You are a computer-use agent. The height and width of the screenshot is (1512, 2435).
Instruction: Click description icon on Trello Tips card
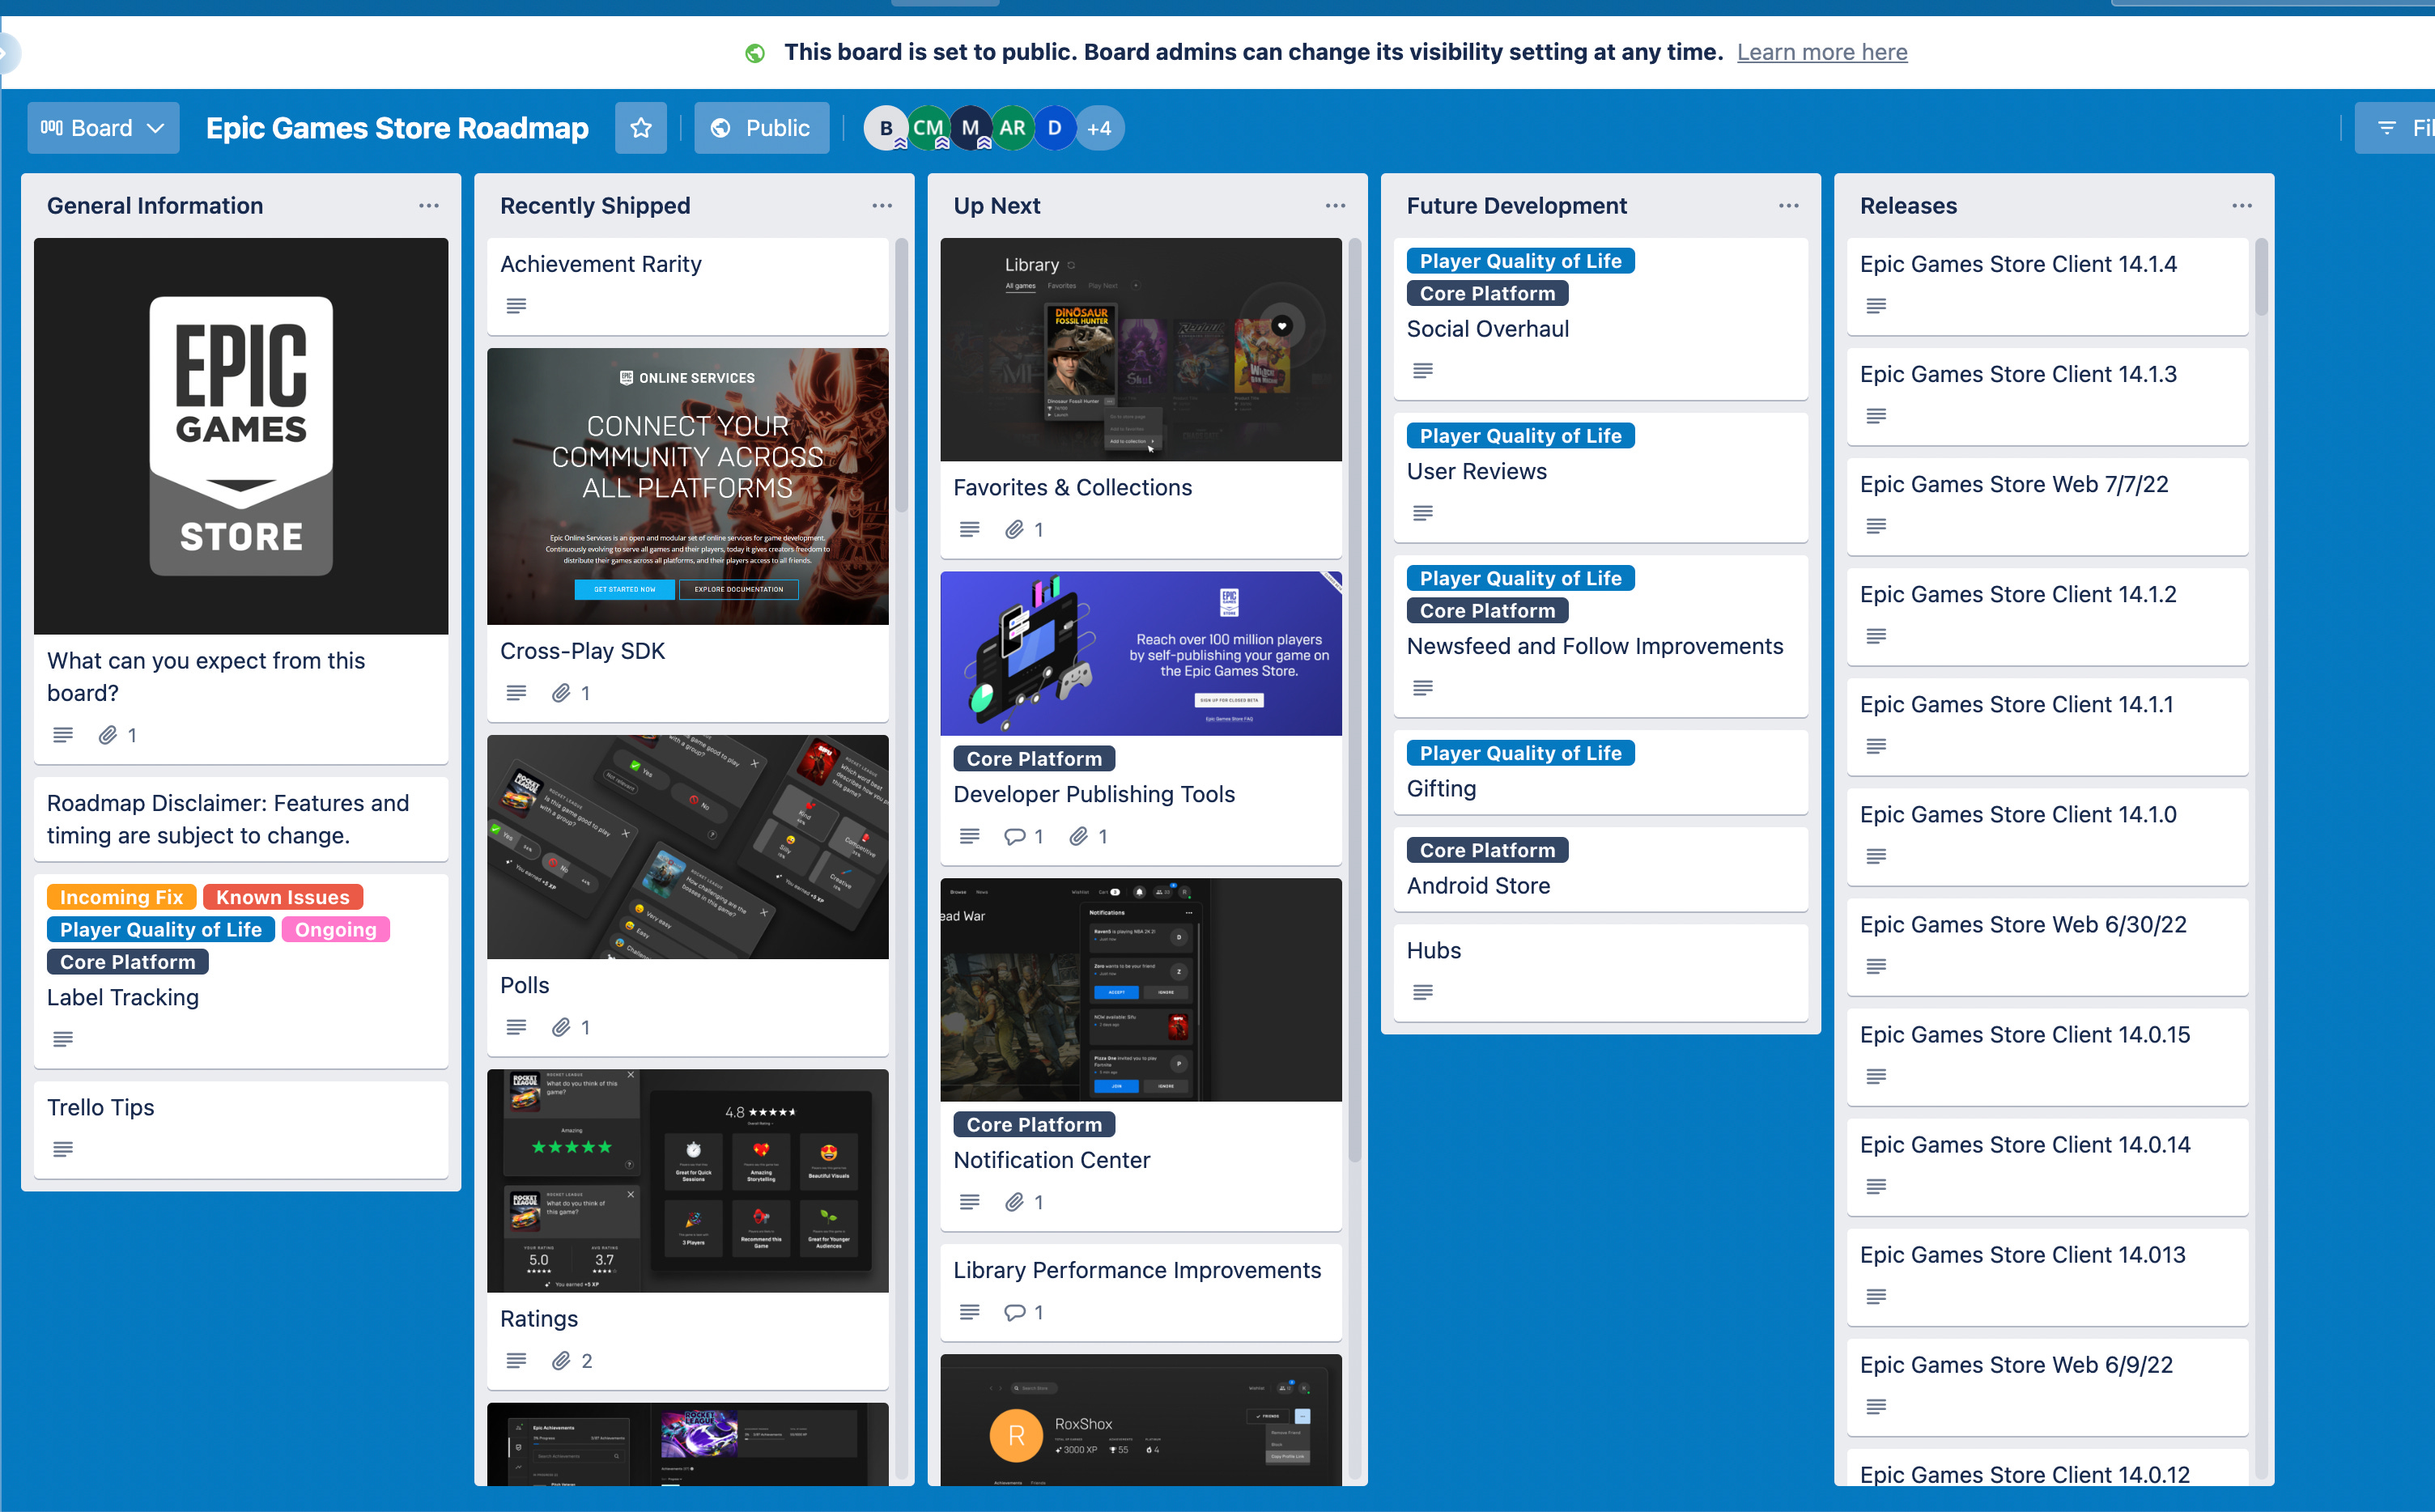pos(63,1149)
